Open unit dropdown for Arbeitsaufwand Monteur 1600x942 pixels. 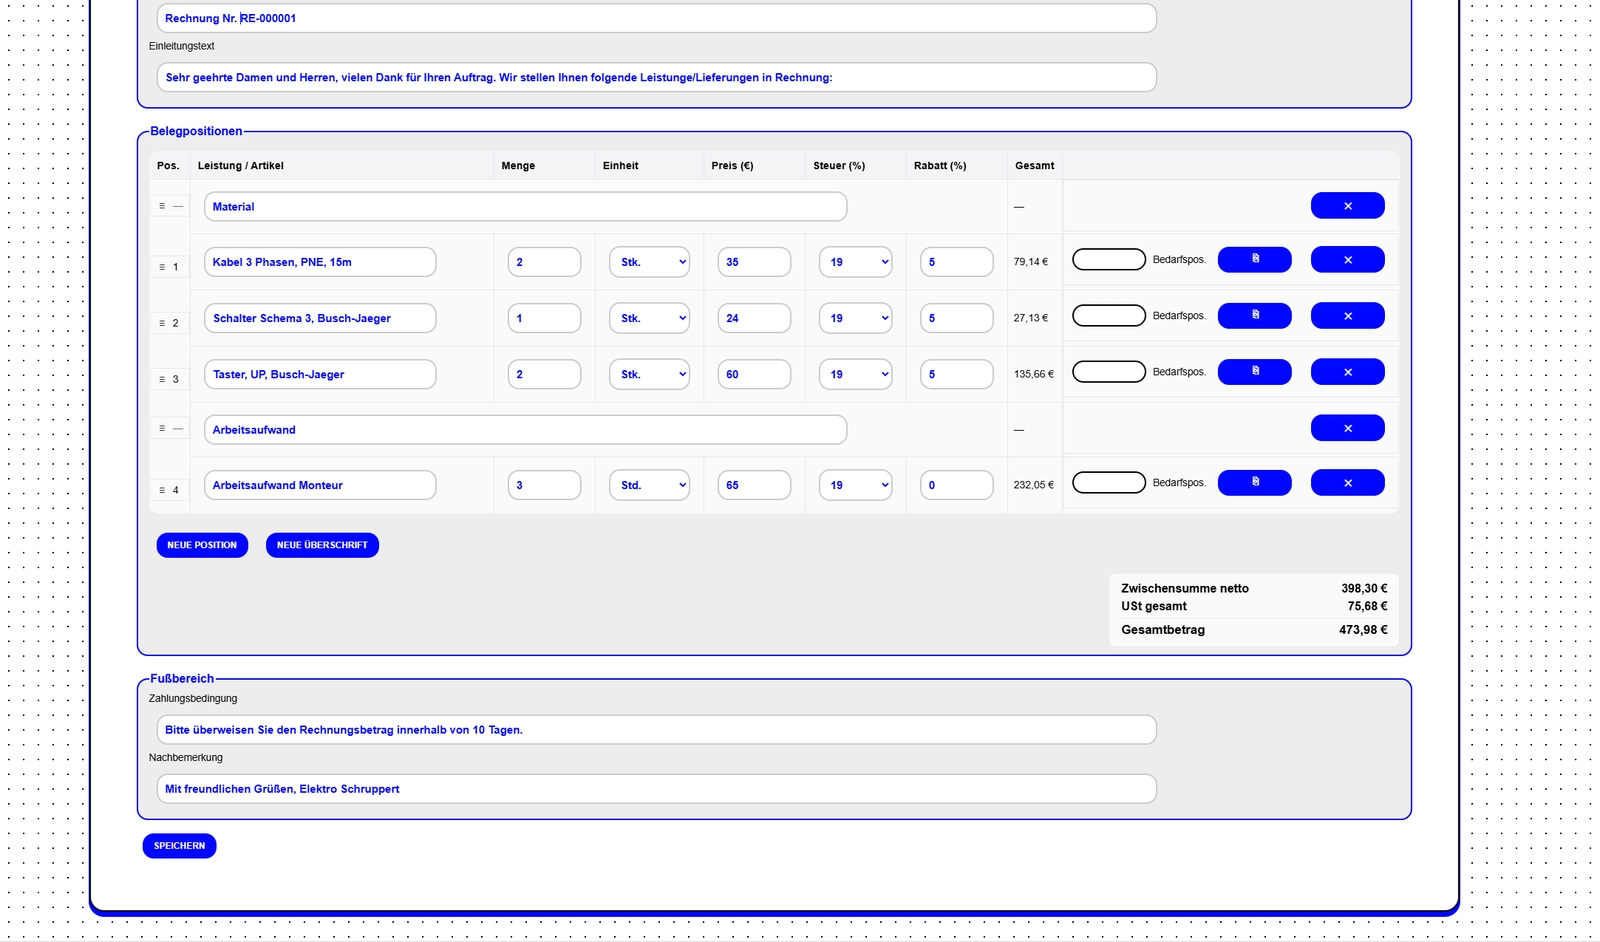click(x=649, y=485)
